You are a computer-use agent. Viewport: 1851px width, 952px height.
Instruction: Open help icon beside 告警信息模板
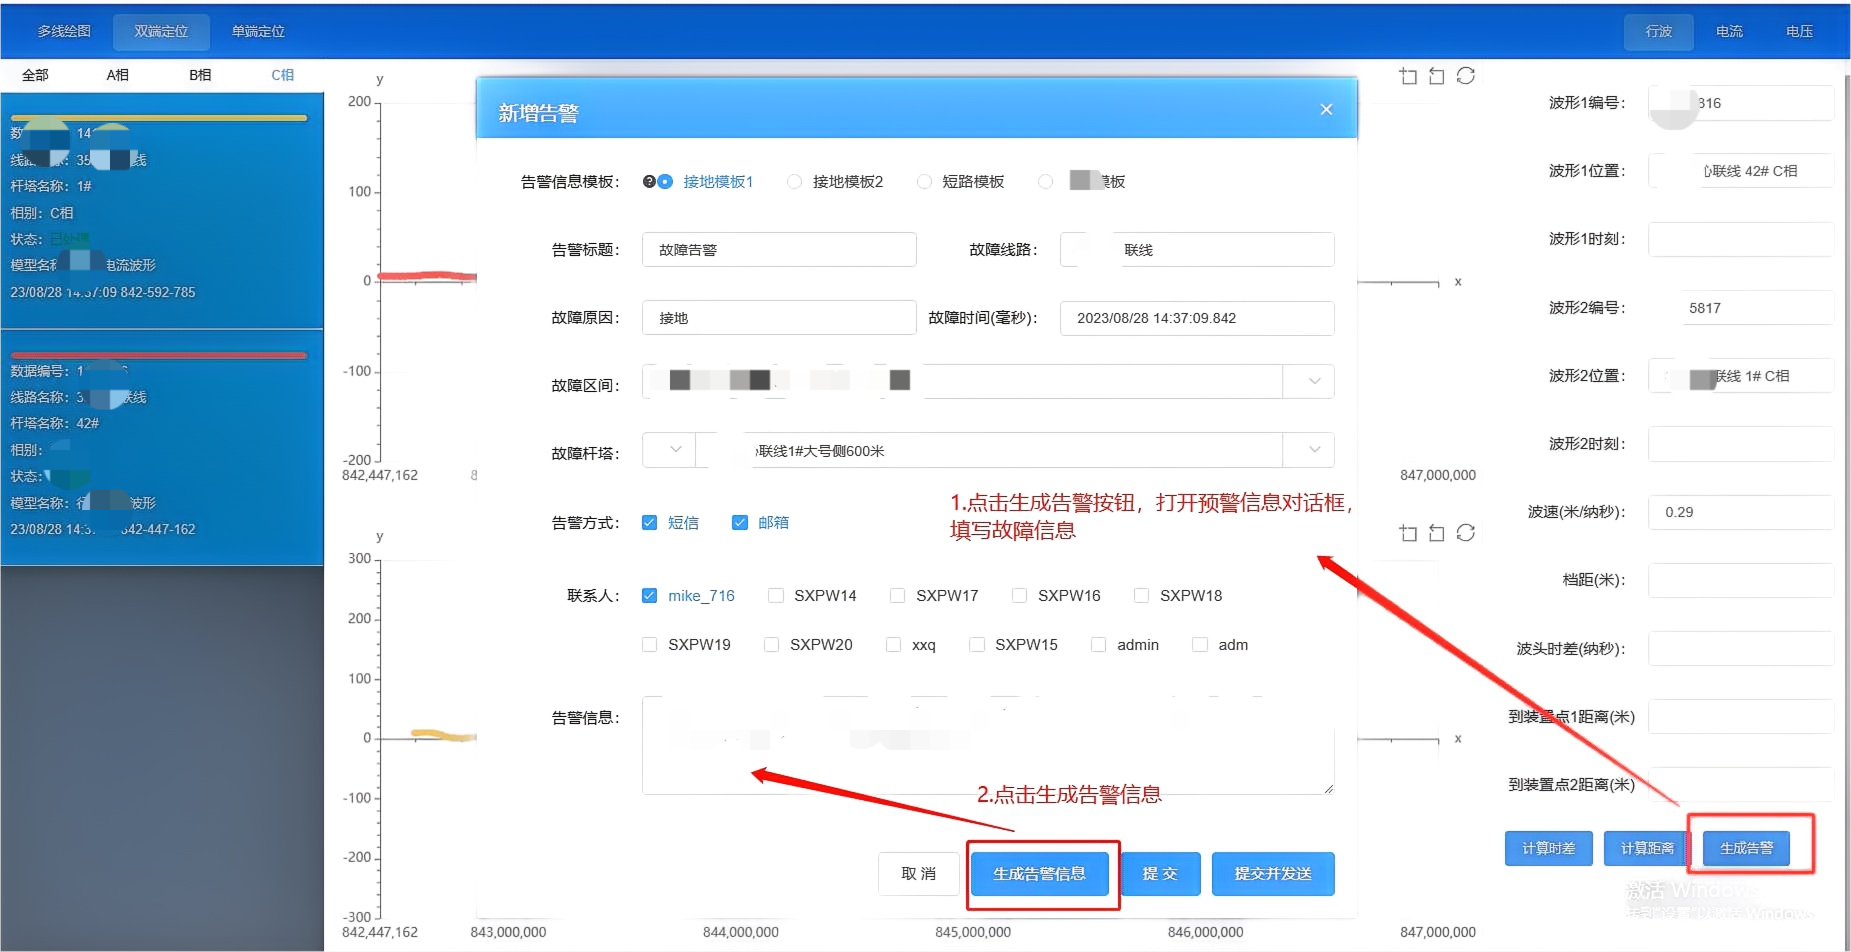[649, 181]
